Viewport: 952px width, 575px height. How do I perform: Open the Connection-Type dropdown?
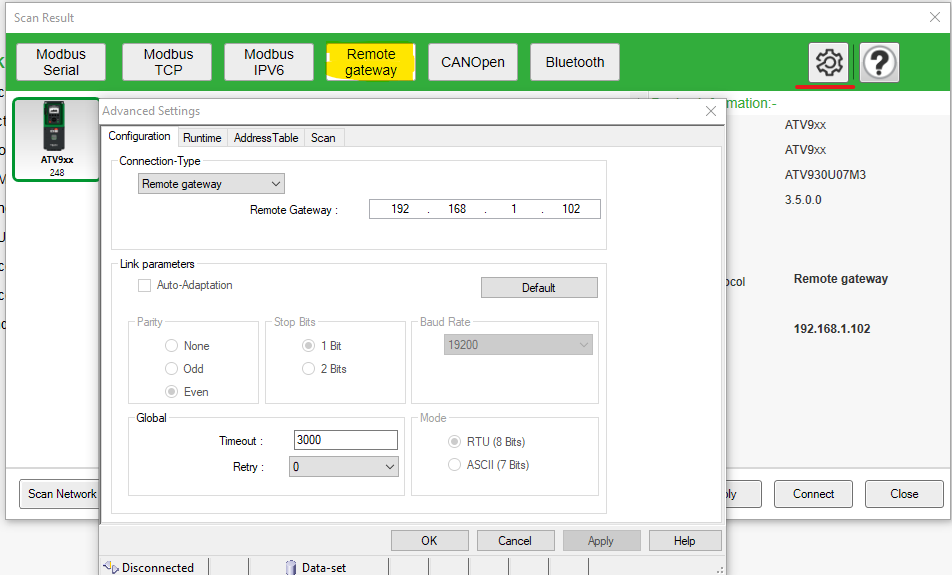pyautogui.click(x=211, y=184)
